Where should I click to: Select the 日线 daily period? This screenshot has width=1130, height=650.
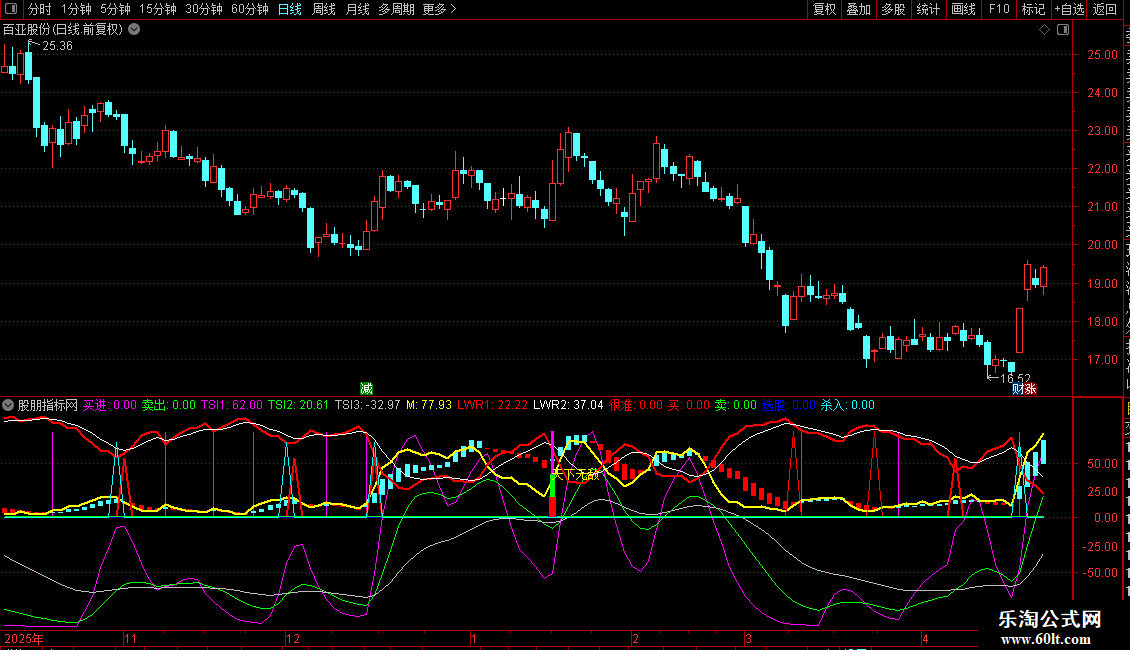coord(290,9)
